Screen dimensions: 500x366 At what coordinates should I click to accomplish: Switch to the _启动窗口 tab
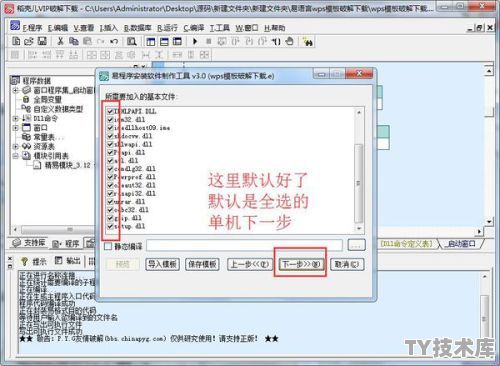[x=461, y=244]
